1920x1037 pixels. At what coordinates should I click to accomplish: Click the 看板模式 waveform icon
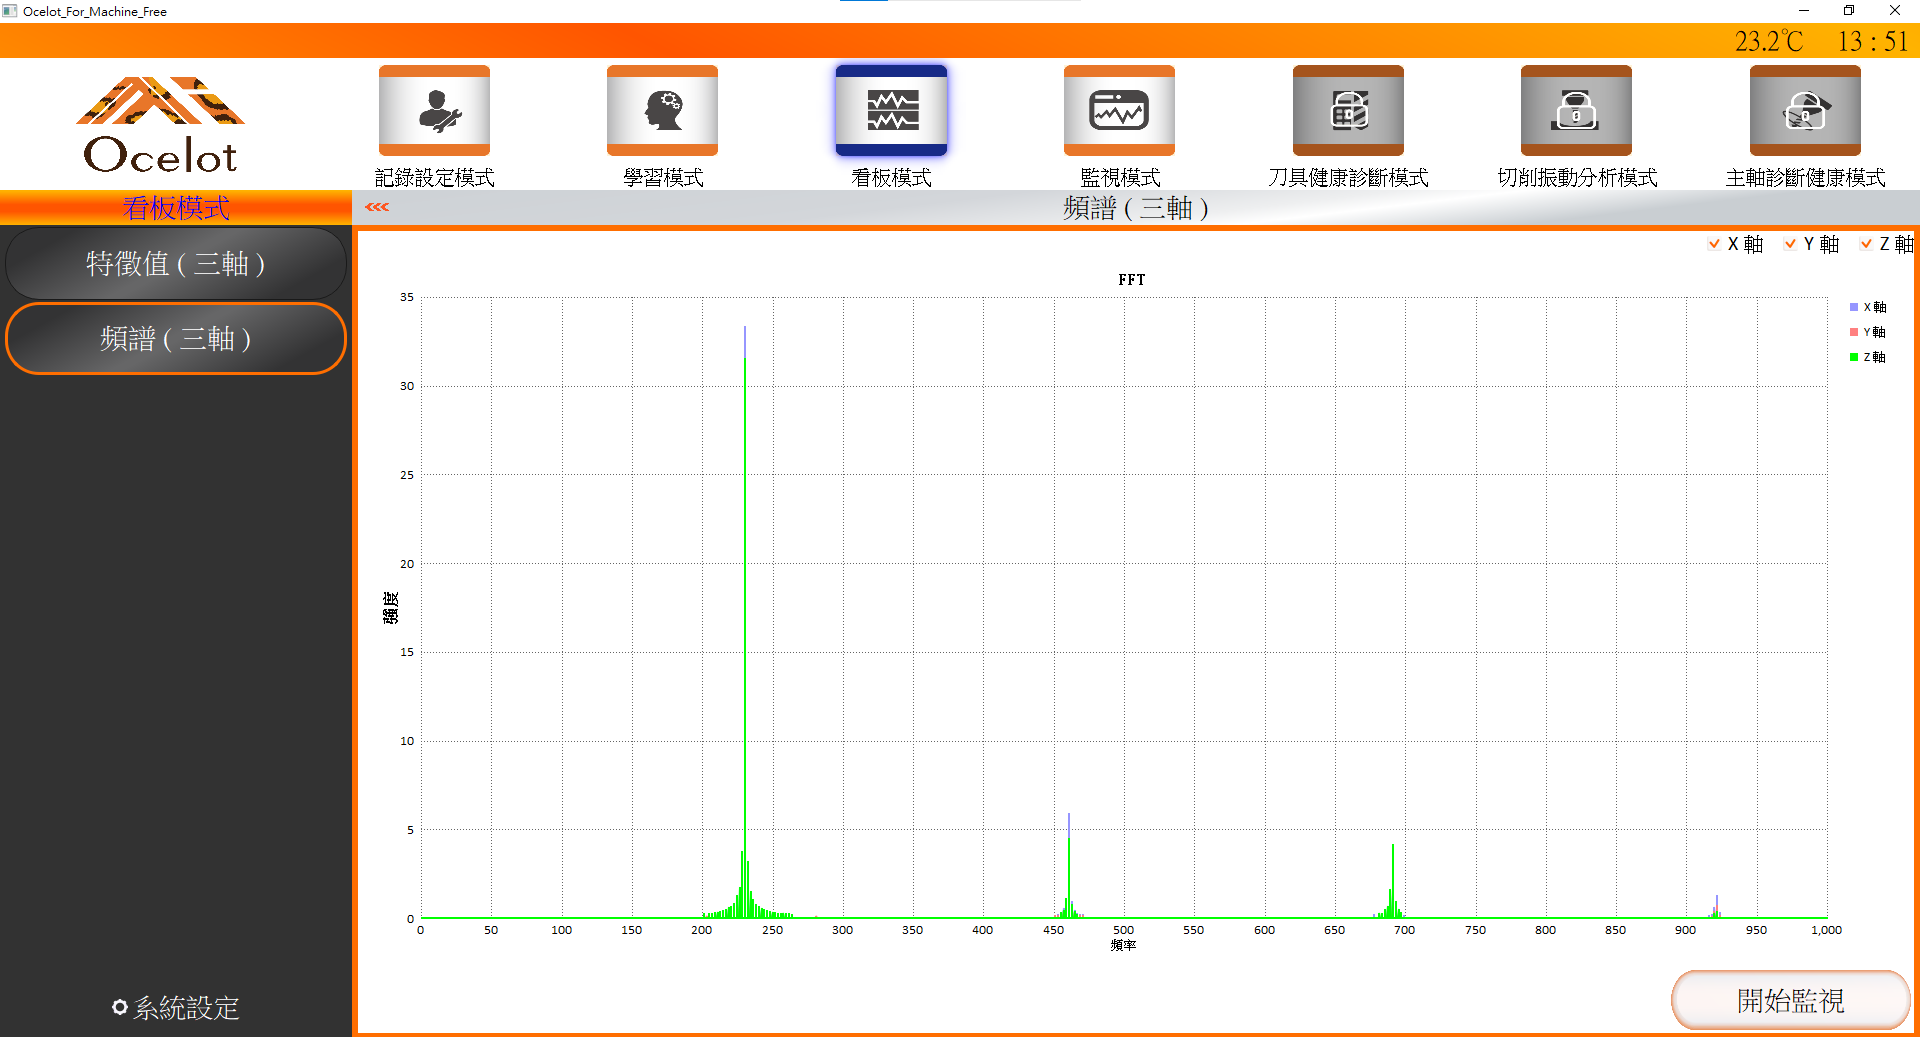point(890,110)
